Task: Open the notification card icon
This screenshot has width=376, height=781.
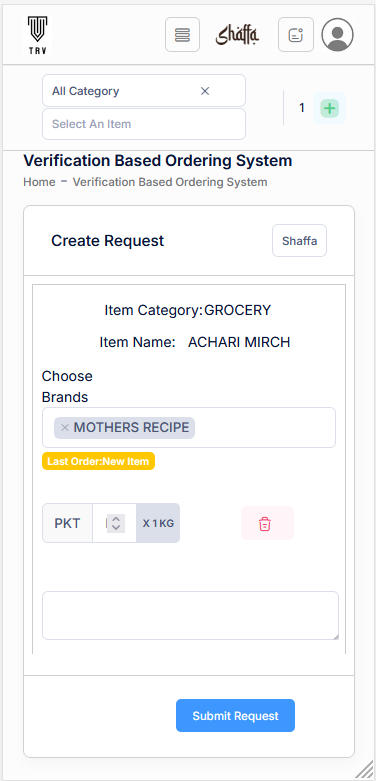Action: (x=296, y=35)
